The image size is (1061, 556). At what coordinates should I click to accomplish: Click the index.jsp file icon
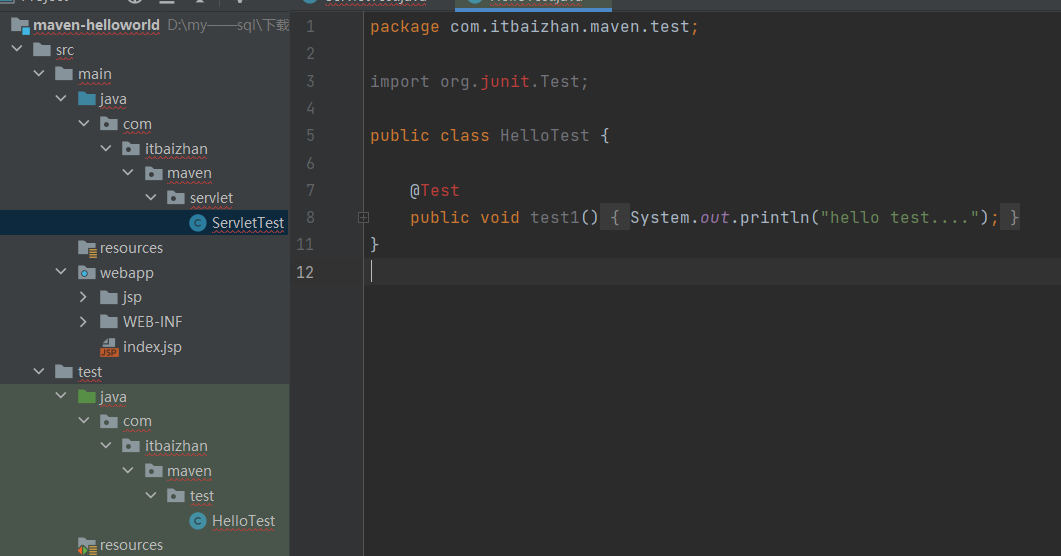(109, 347)
